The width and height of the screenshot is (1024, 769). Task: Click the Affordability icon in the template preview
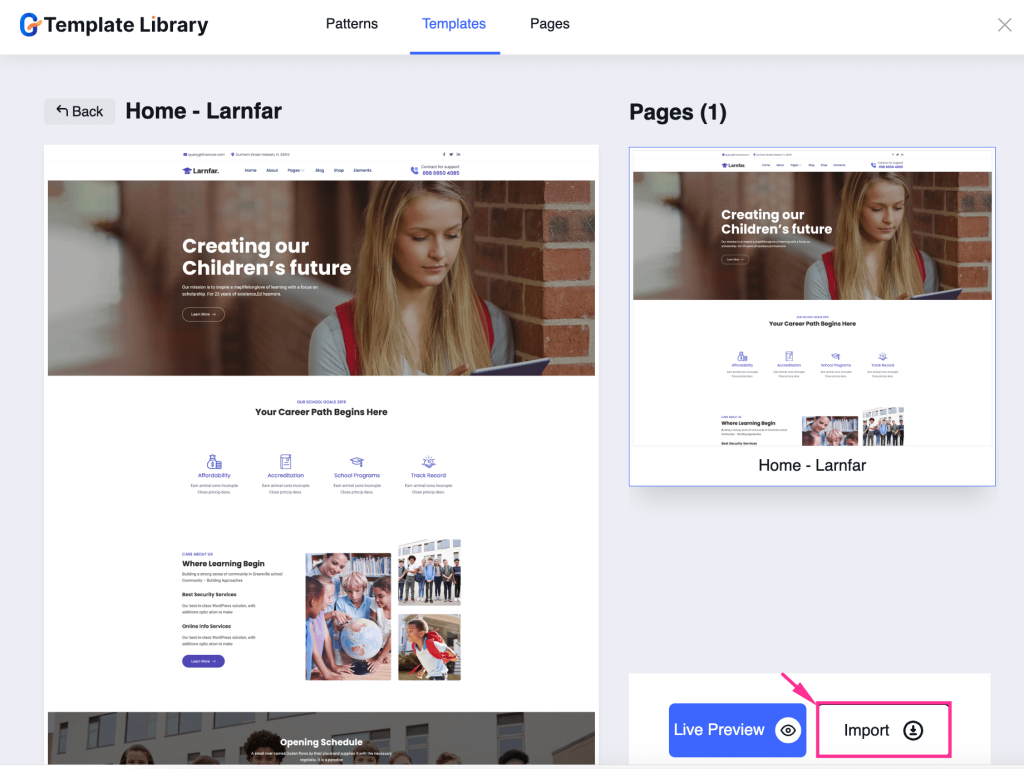213,460
